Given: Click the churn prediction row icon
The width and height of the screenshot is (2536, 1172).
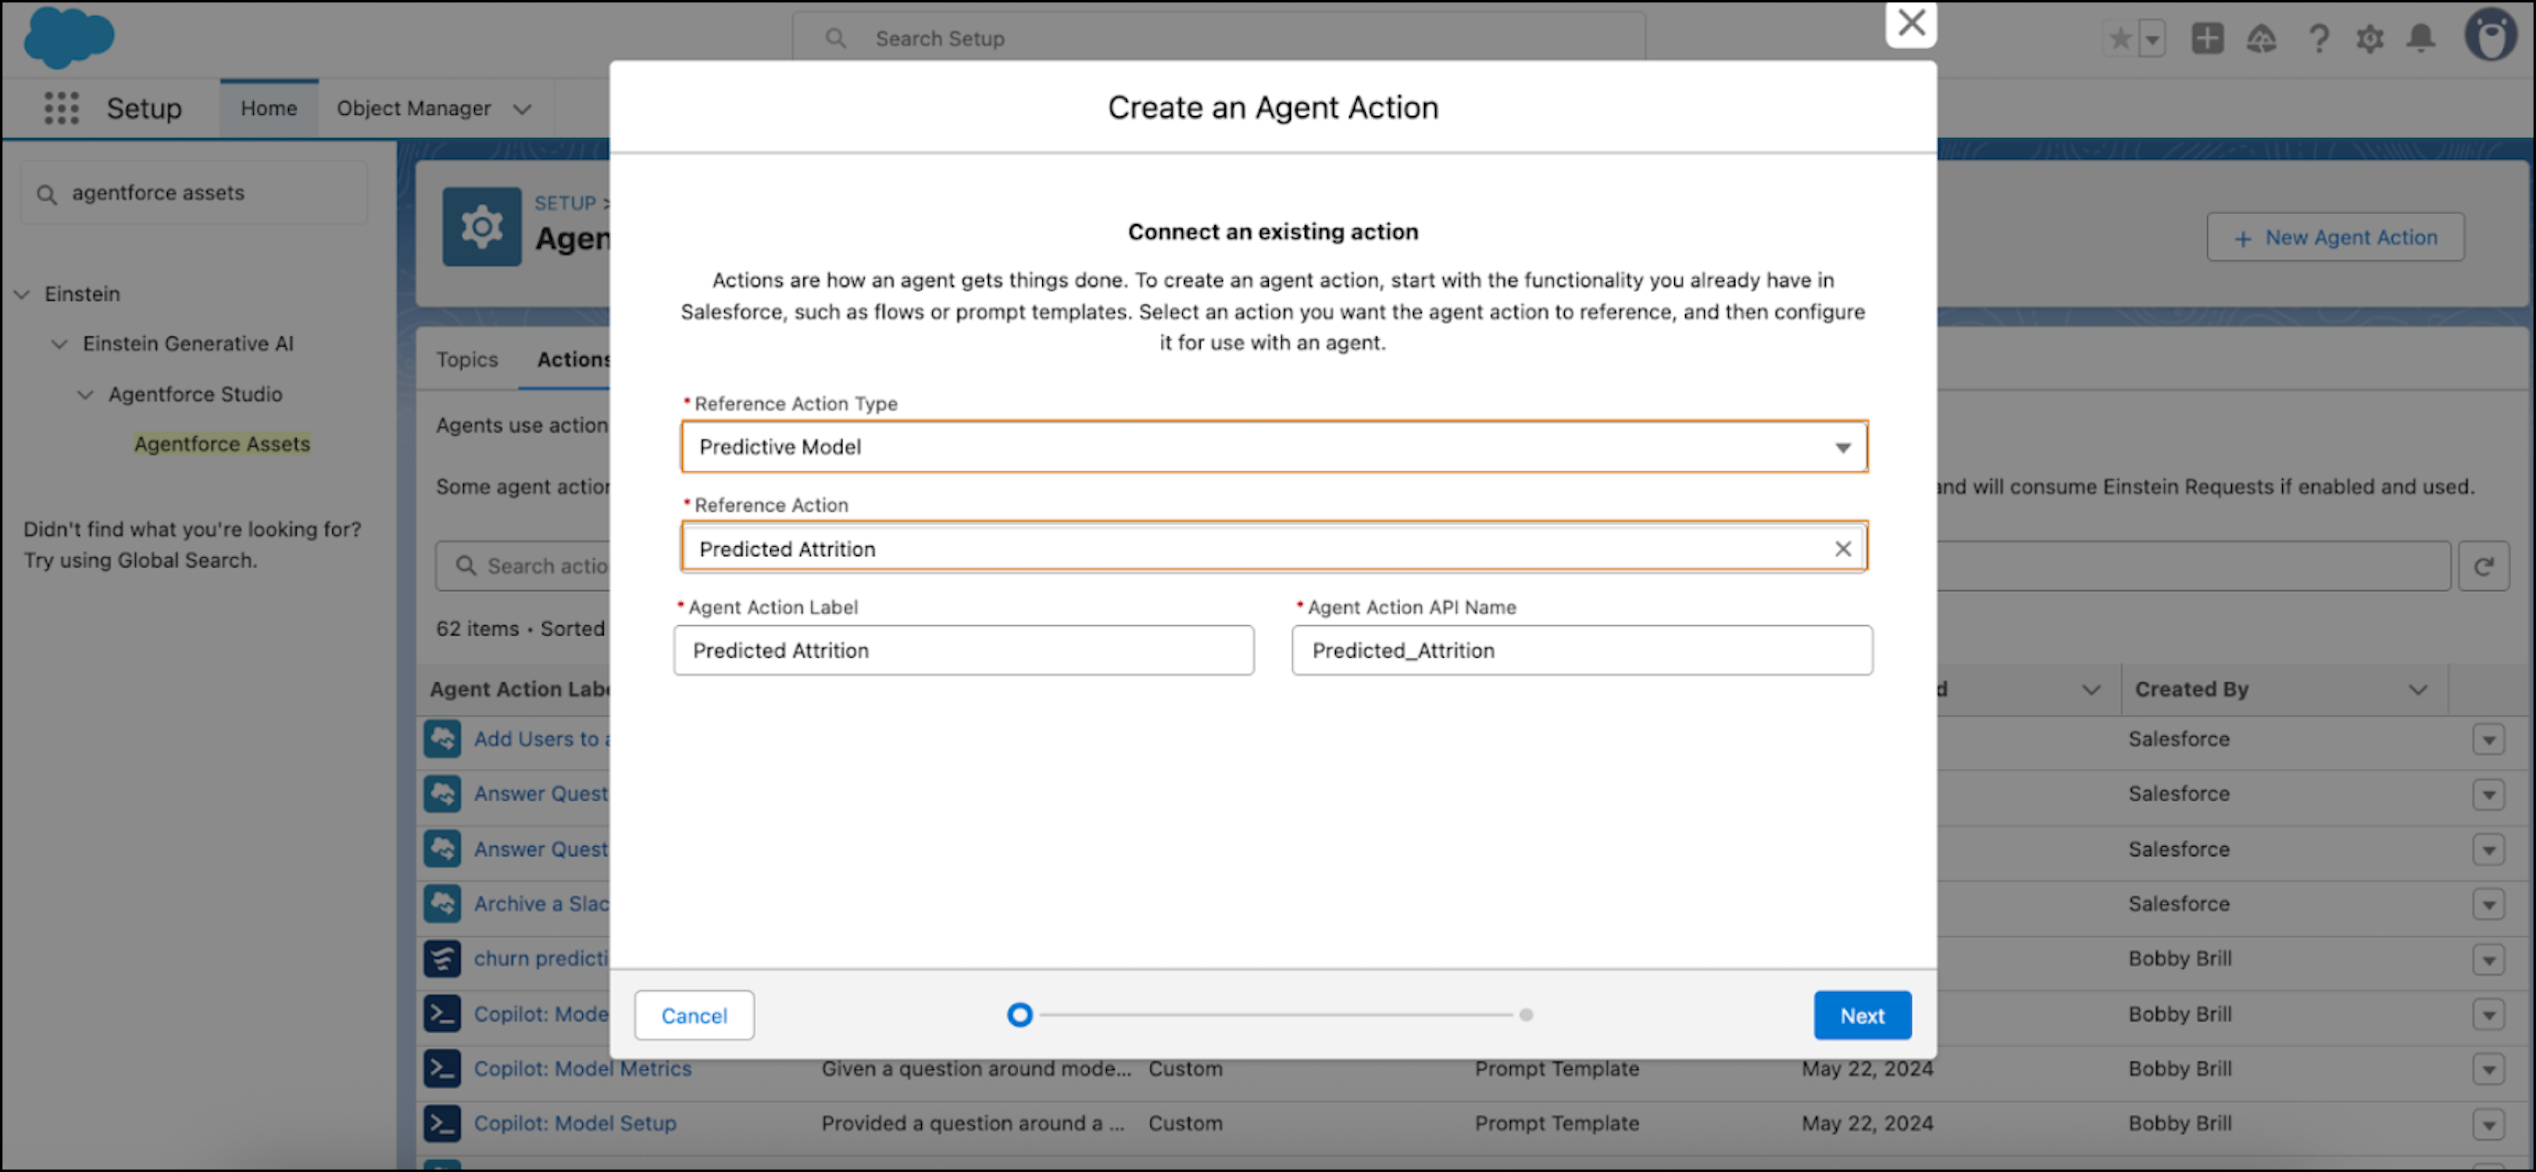Looking at the screenshot, I should point(442,959).
